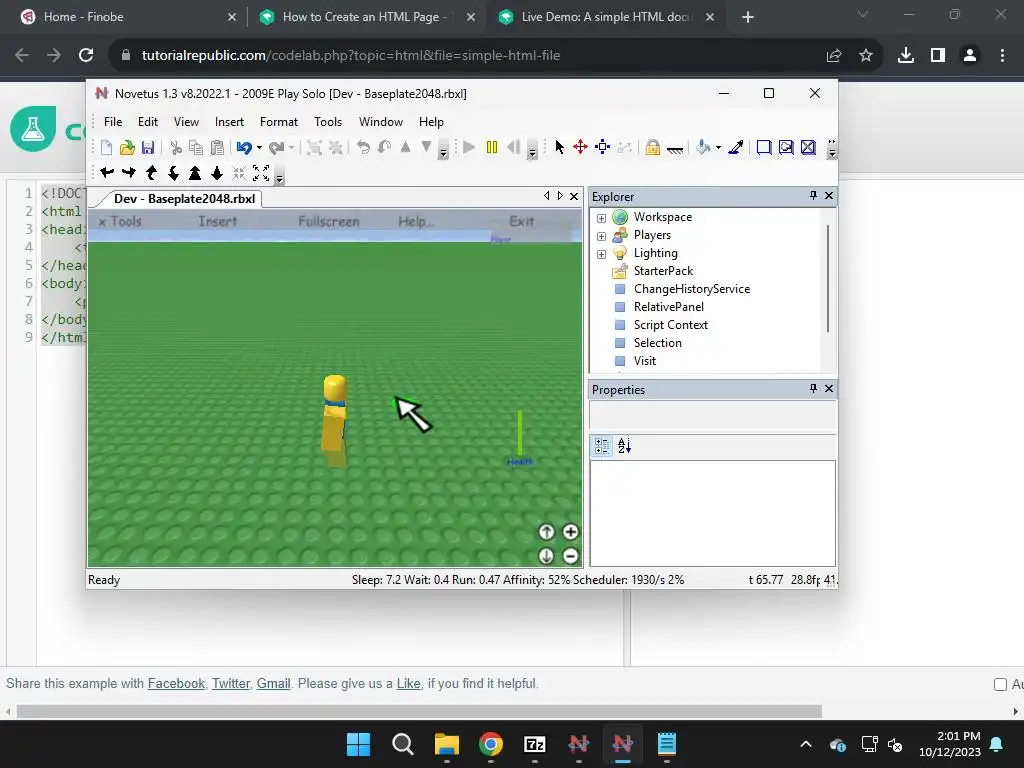The image size is (1024, 768).
Task: Open the Insert menu in menu bar
Action: pos(229,121)
